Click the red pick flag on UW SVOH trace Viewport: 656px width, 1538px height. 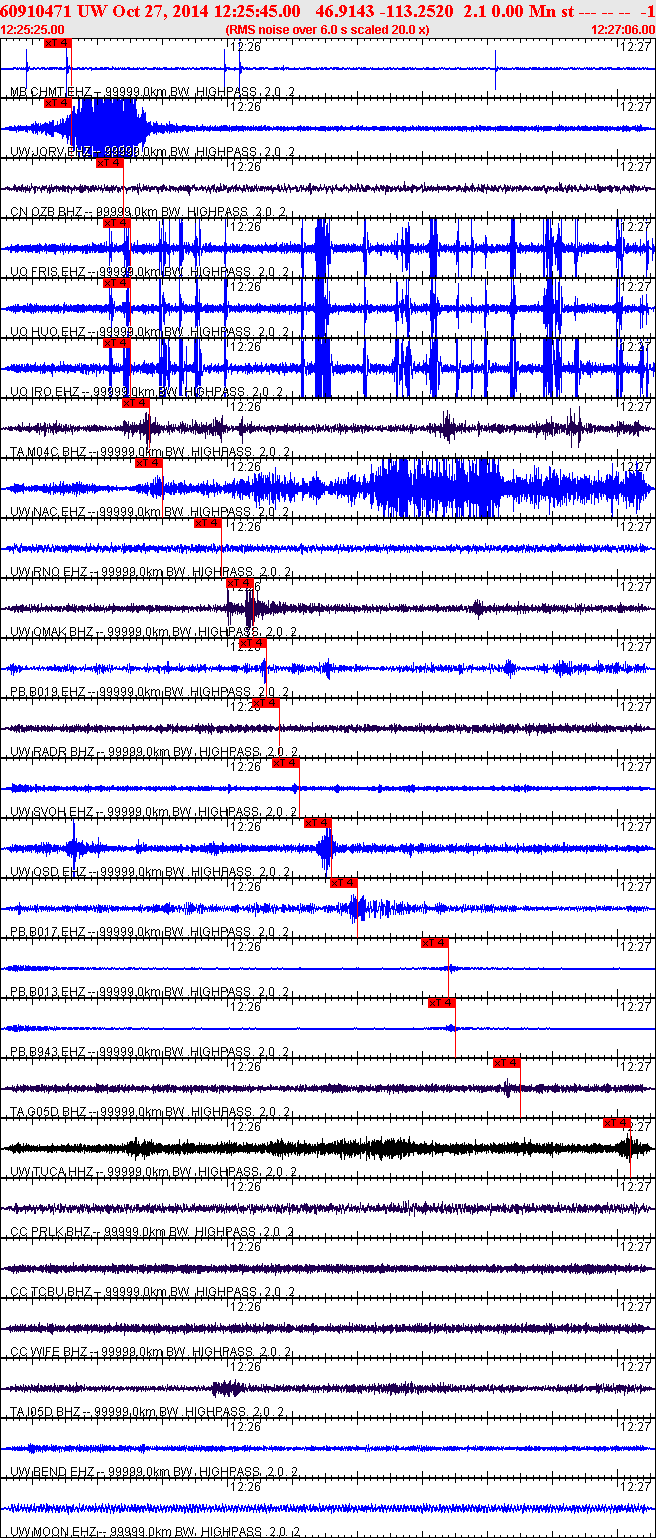tap(285, 763)
